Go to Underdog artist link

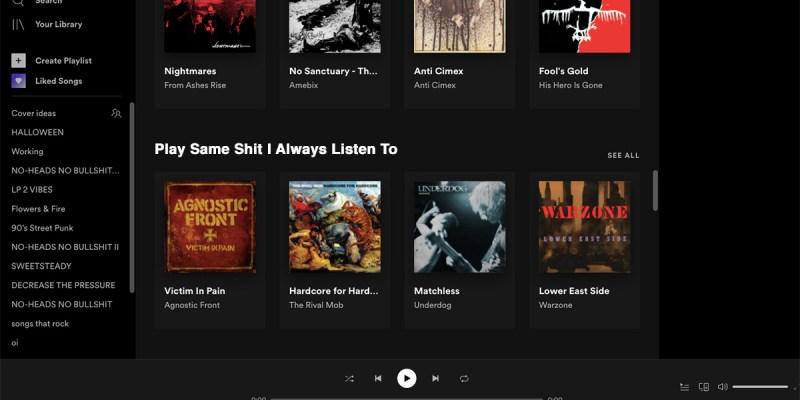click(433, 305)
